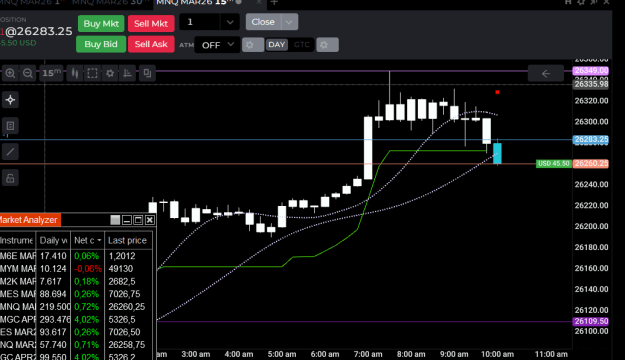
Task: Click the Last price column header
Action: click(128, 240)
